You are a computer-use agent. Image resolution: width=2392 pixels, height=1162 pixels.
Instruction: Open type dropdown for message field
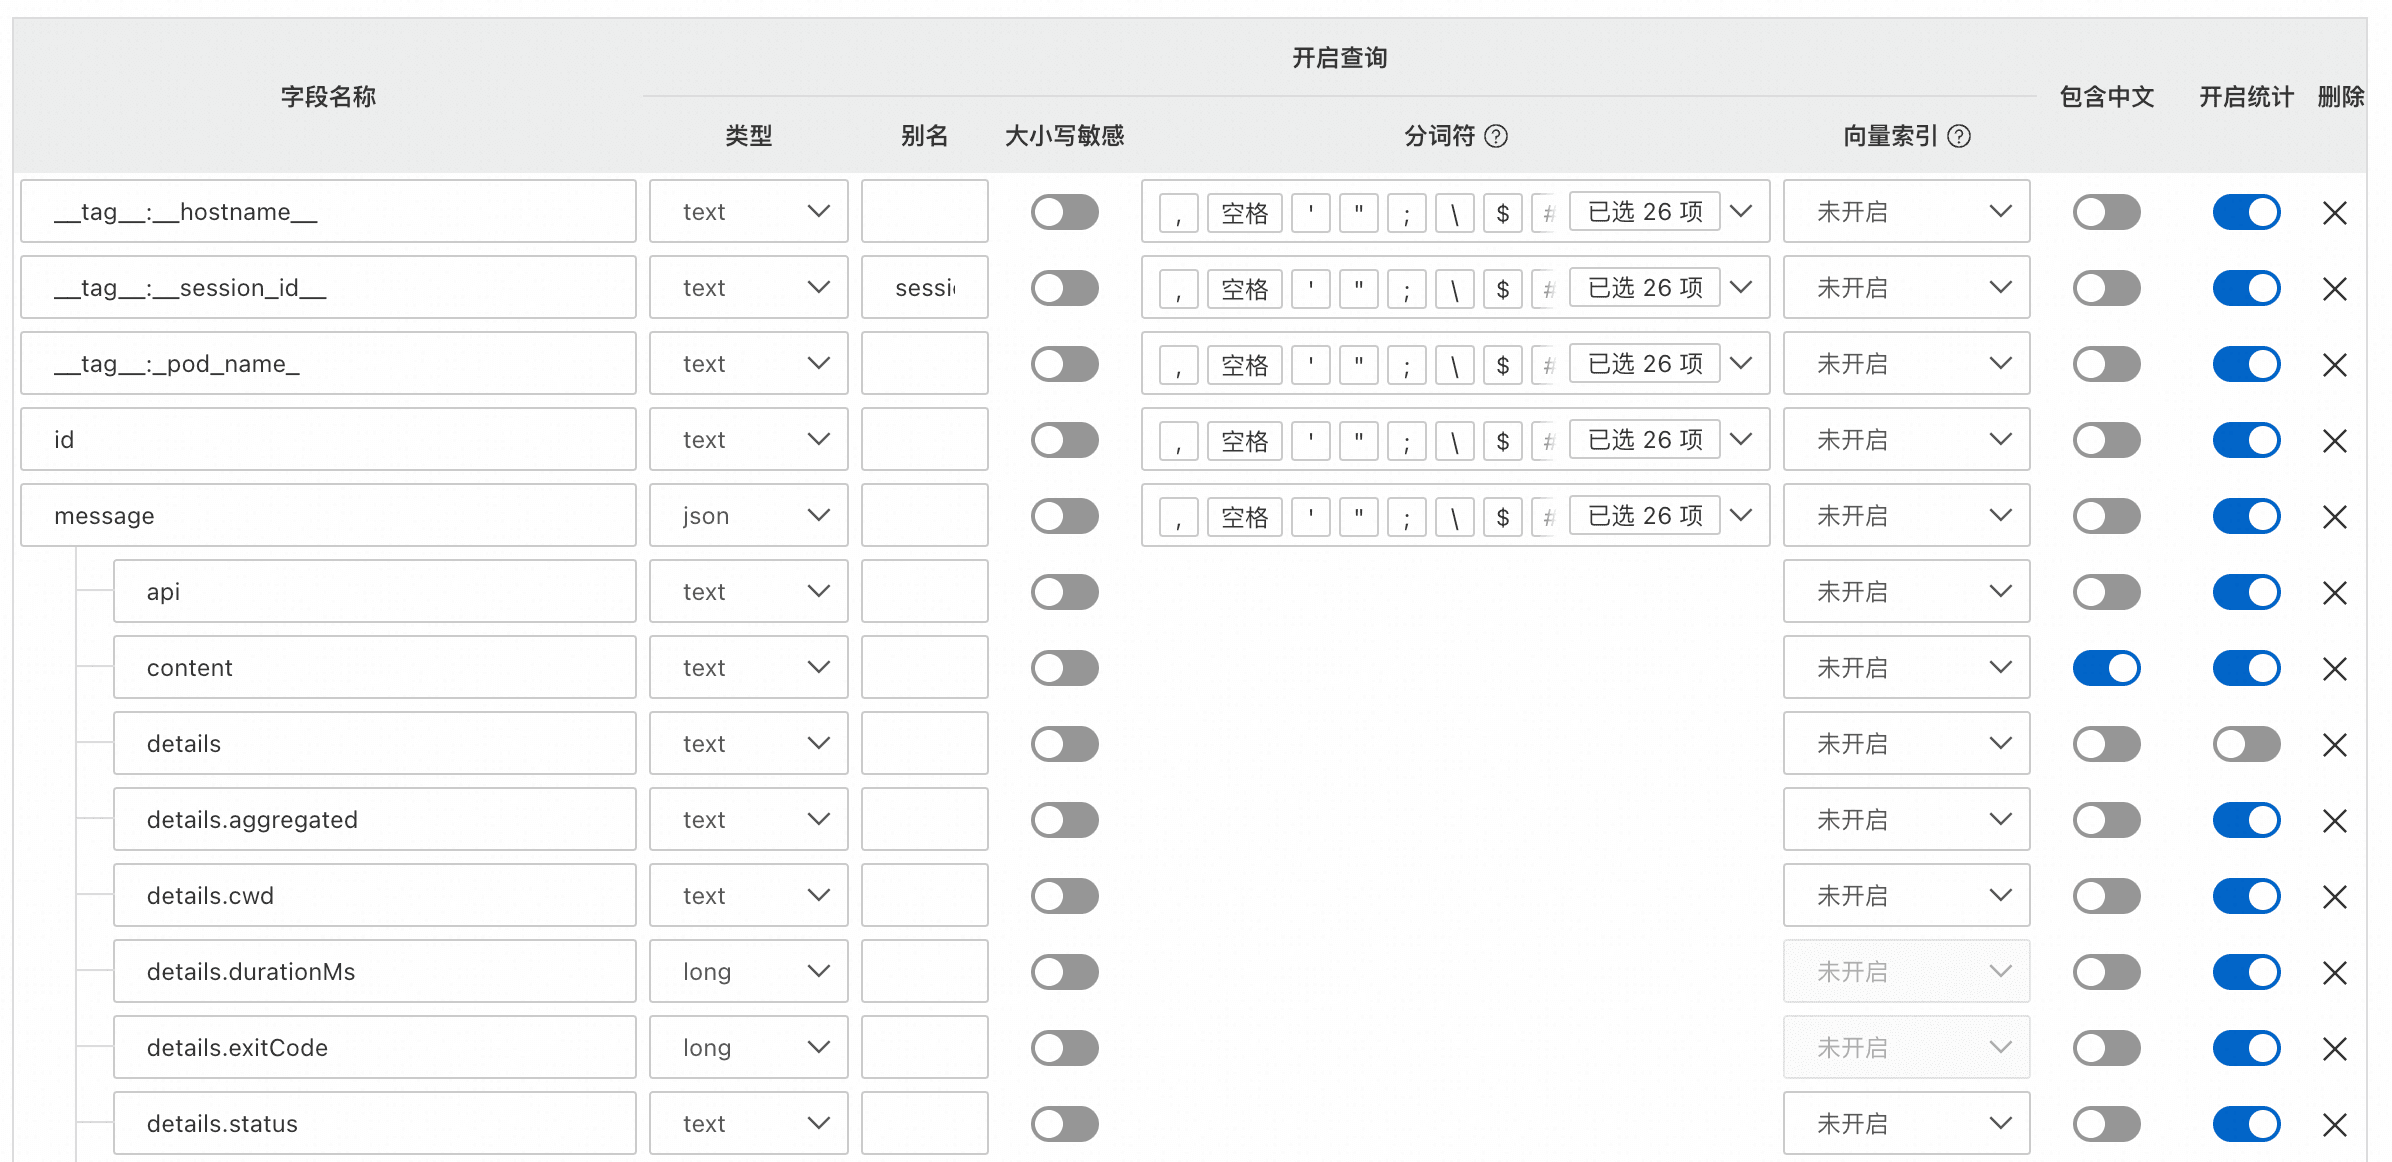click(x=748, y=516)
